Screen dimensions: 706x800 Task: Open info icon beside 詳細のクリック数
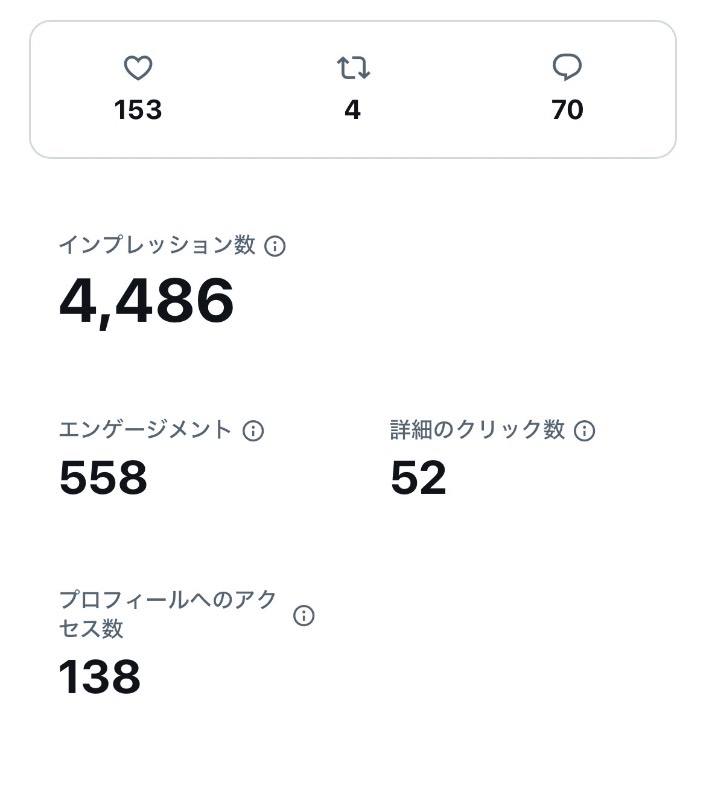coord(584,431)
